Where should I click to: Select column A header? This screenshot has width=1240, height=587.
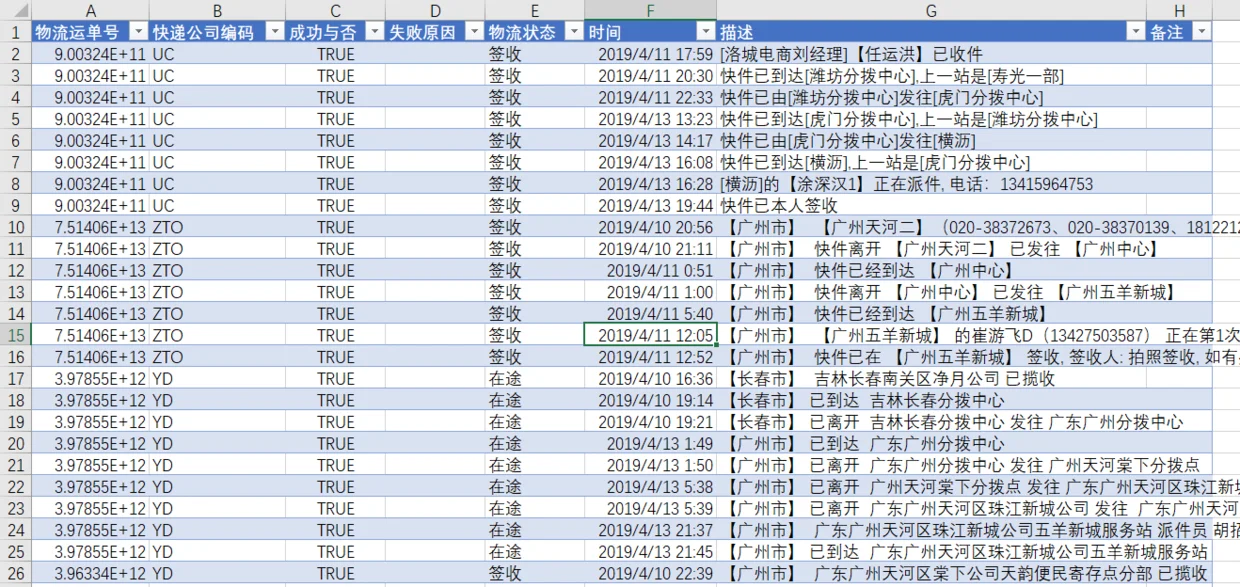point(91,10)
